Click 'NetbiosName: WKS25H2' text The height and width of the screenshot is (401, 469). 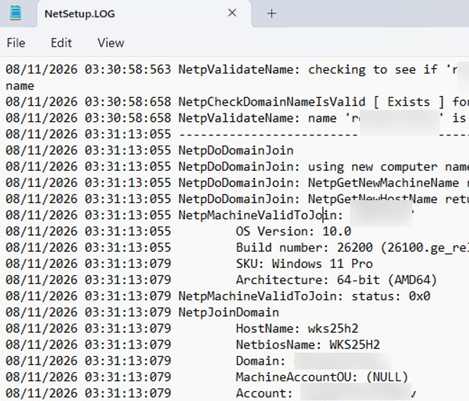point(308,344)
